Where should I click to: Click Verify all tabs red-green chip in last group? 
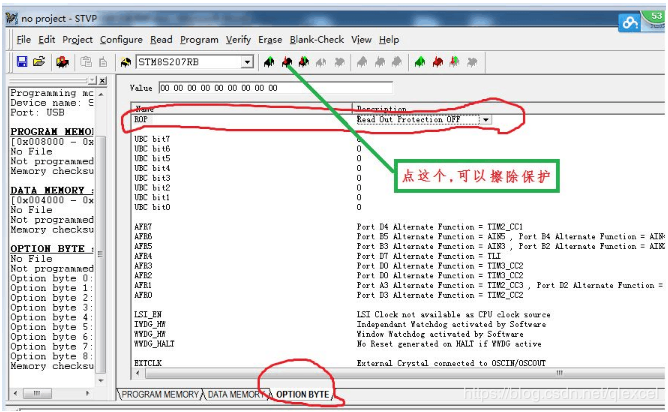coord(455,62)
